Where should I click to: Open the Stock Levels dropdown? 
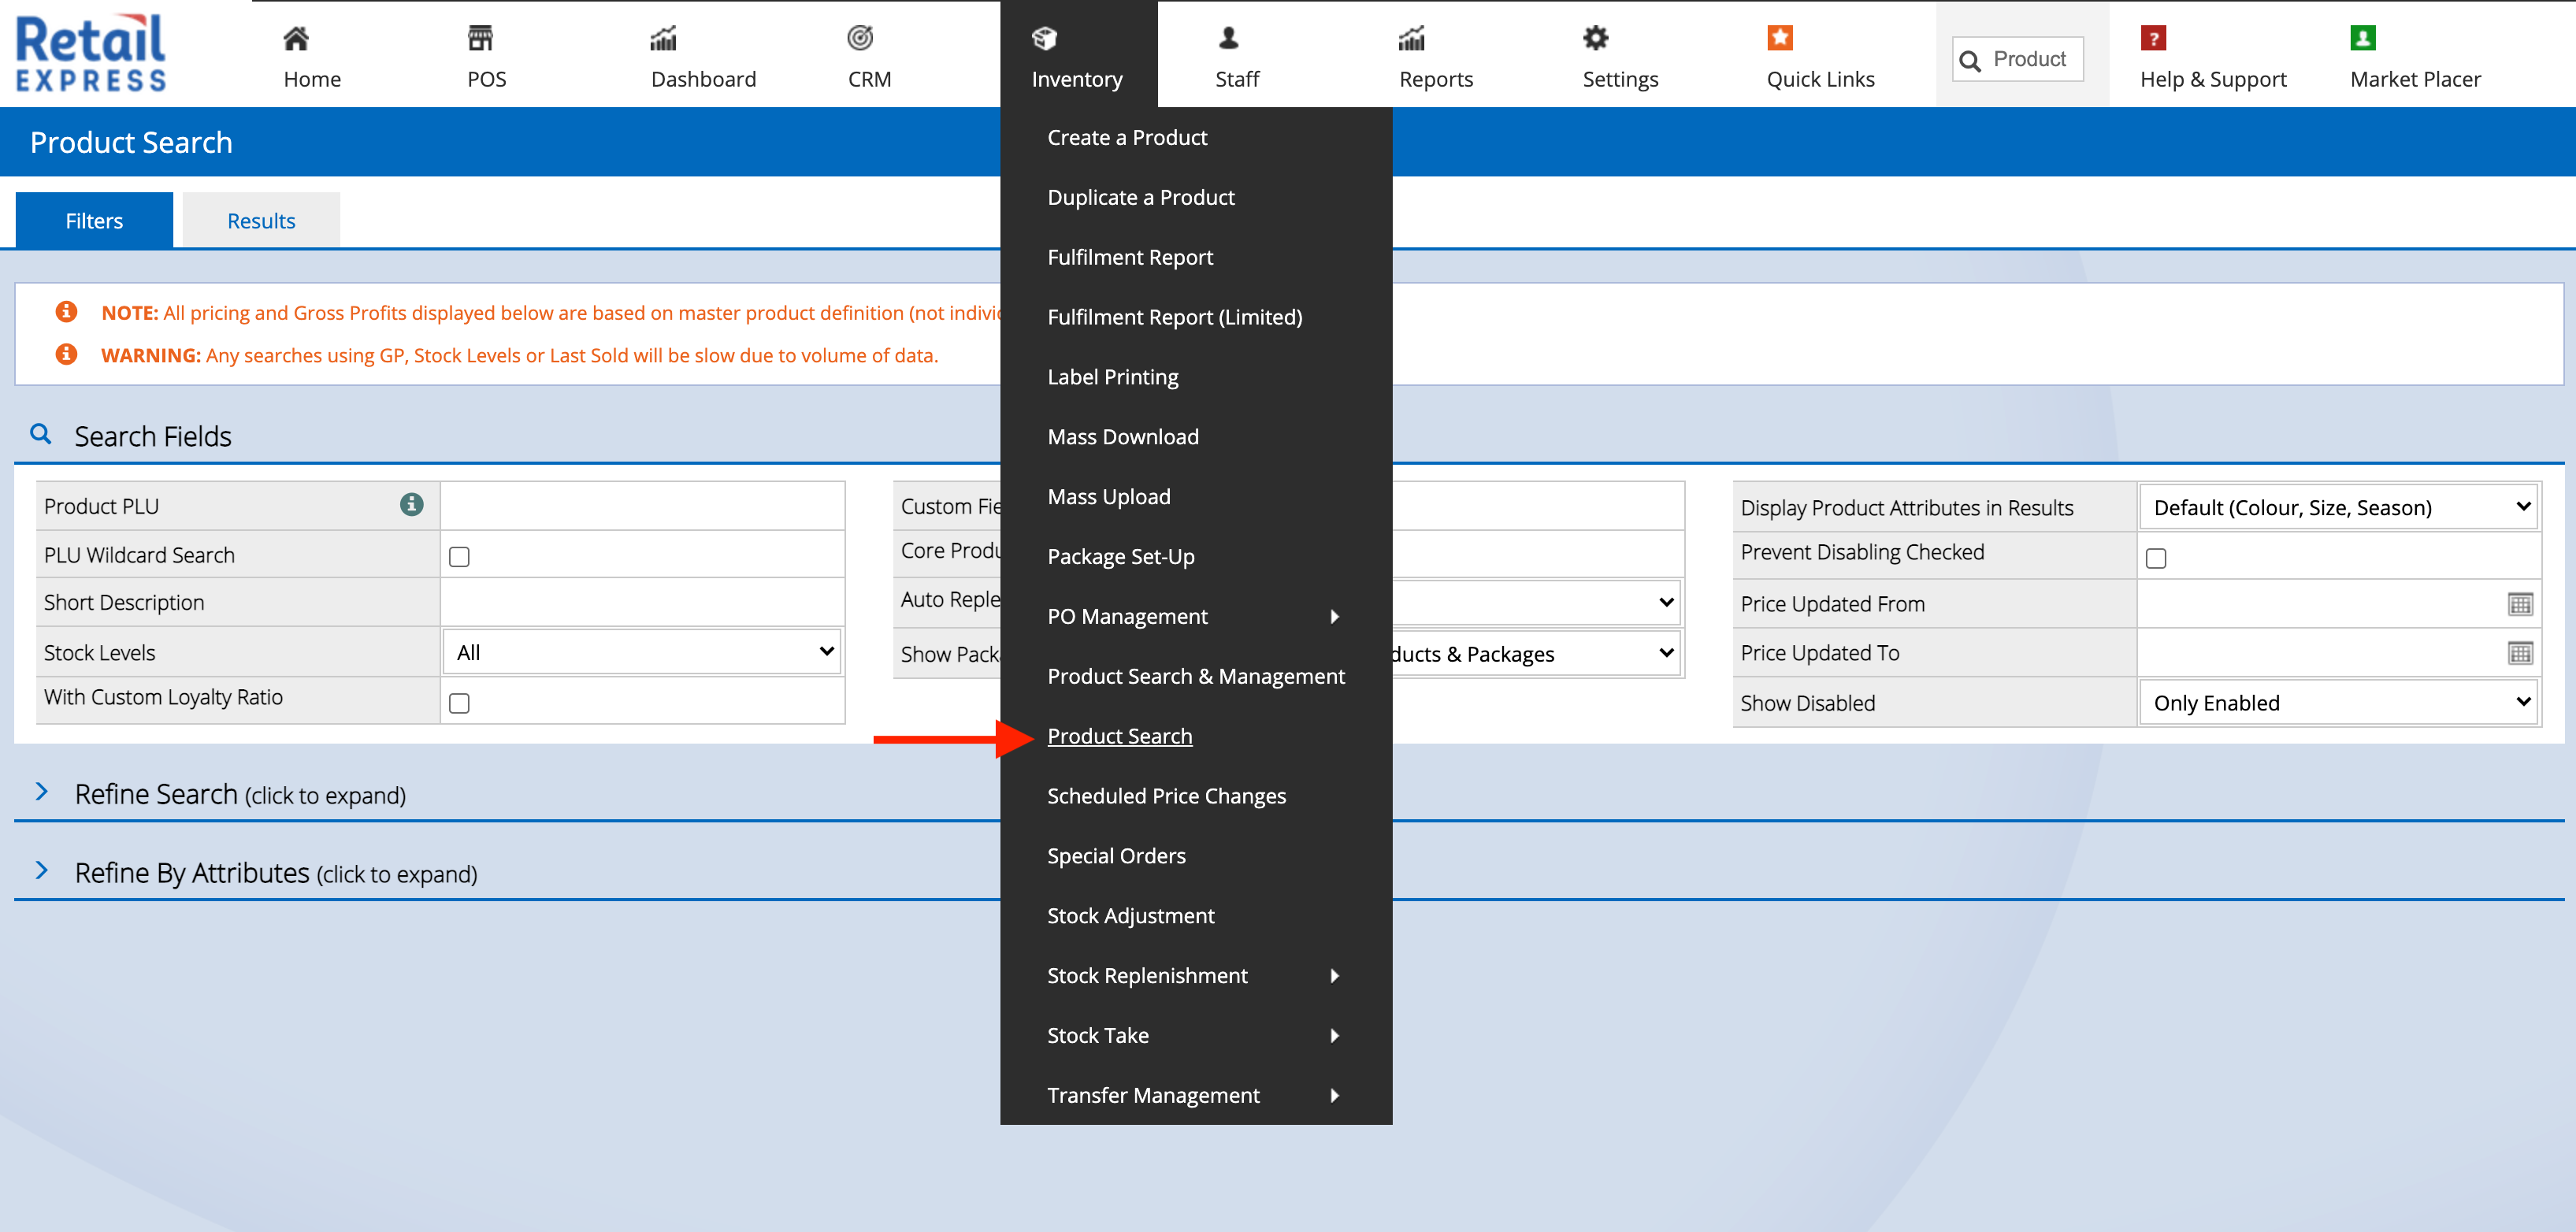[x=642, y=652]
